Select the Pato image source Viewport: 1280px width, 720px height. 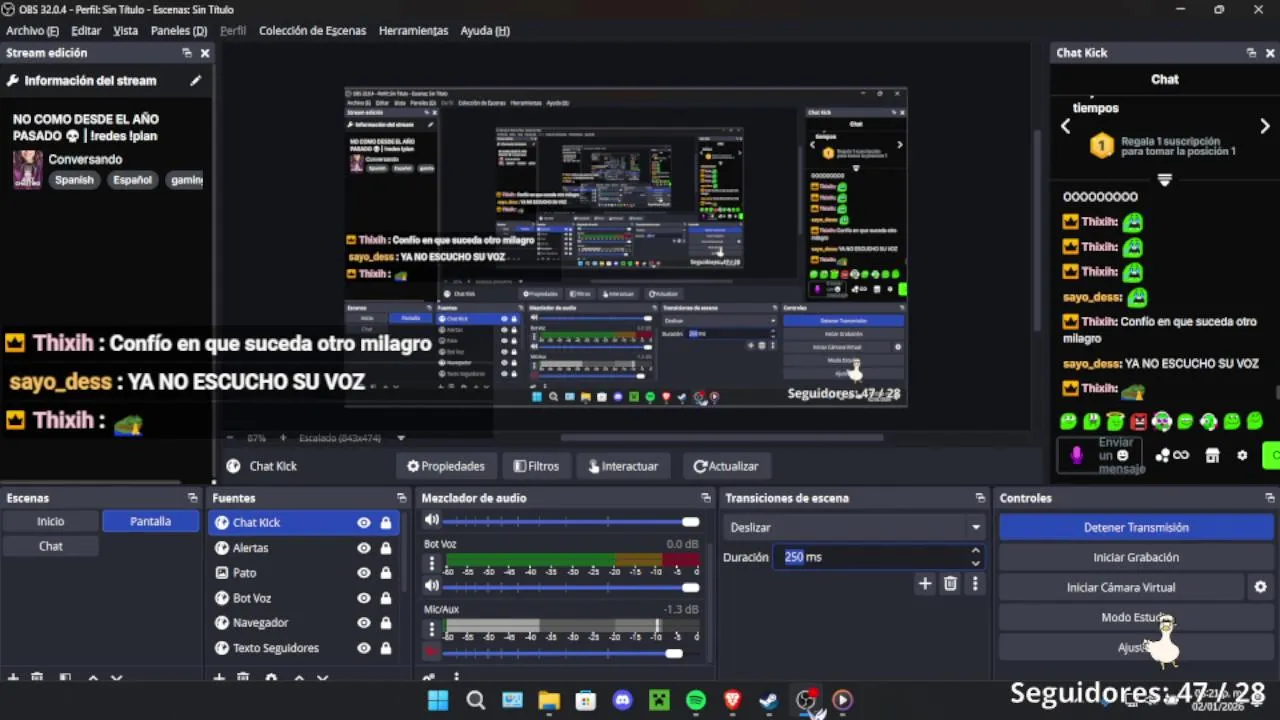coord(304,573)
